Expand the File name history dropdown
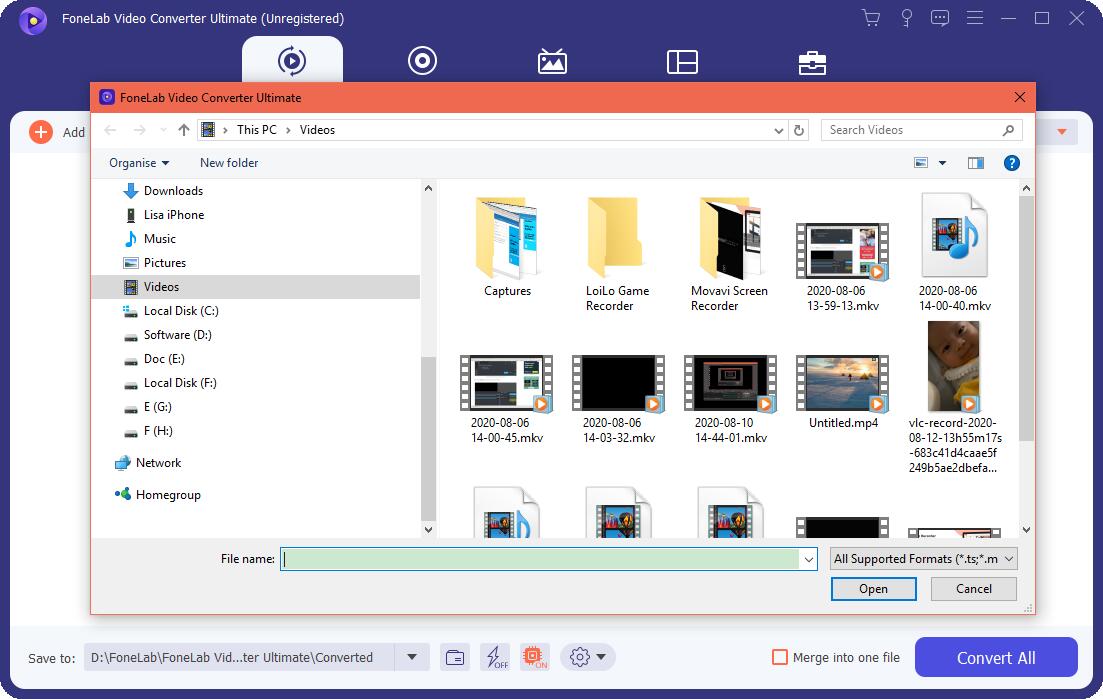1103x699 pixels. coord(809,559)
